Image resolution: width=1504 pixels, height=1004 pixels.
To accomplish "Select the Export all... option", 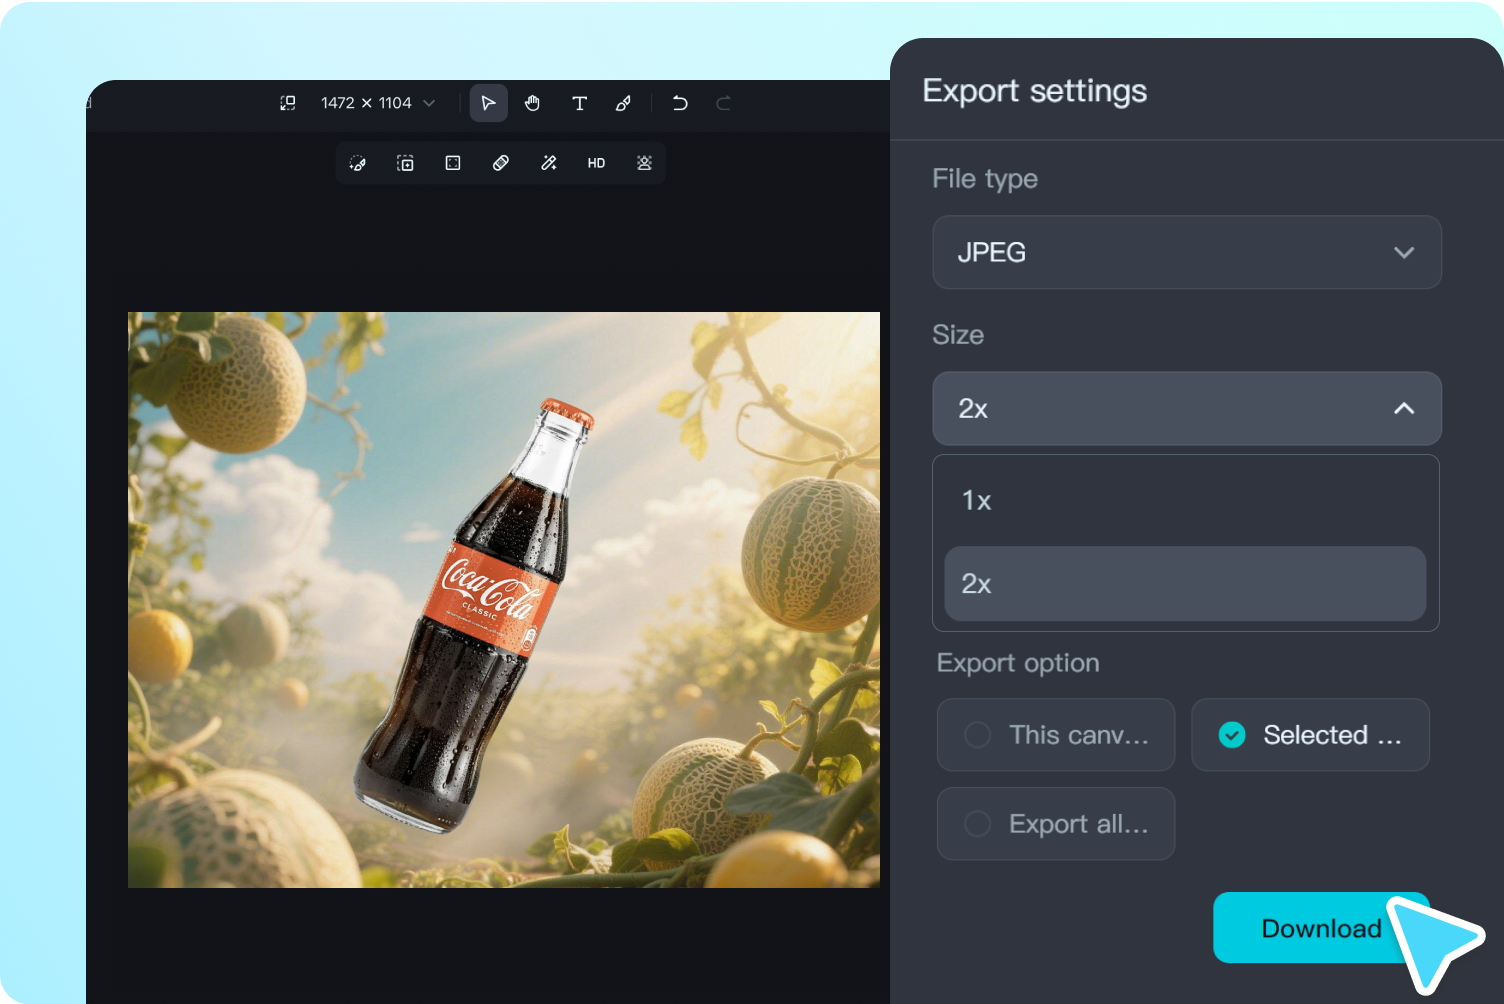I will [1056, 824].
